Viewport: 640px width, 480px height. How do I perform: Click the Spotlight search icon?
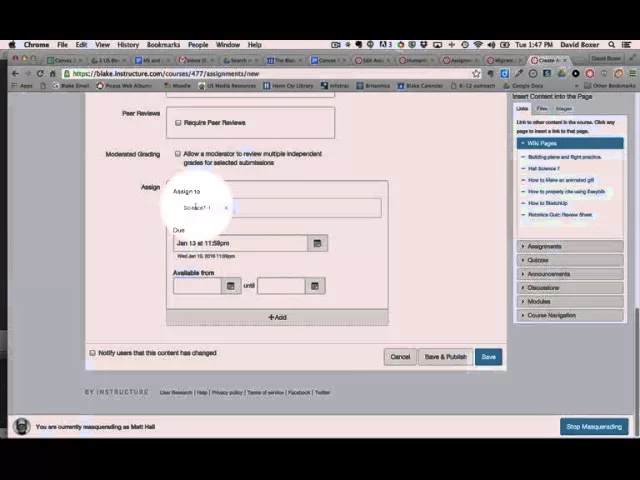[611, 45]
